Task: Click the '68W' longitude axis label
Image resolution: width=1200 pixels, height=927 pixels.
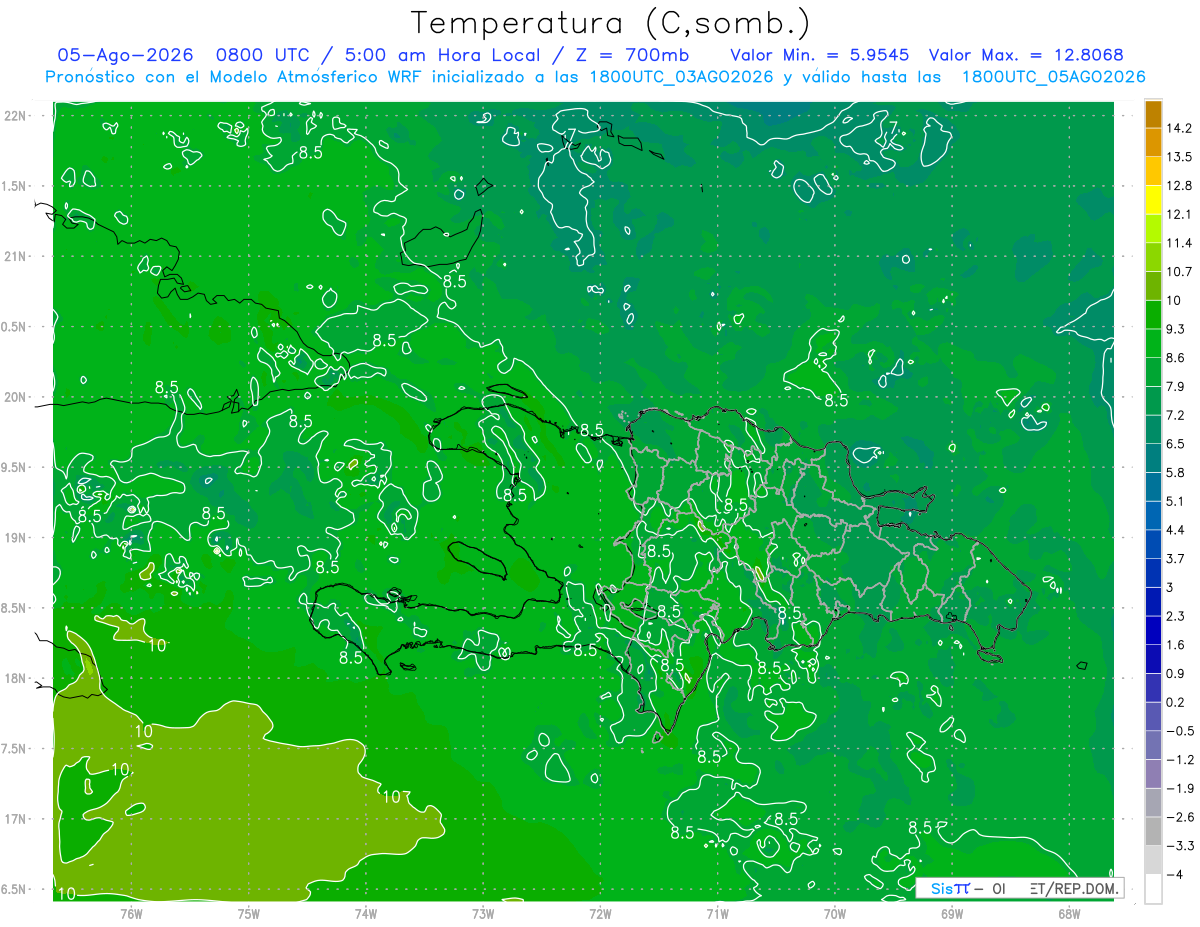Action: (x=1069, y=914)
